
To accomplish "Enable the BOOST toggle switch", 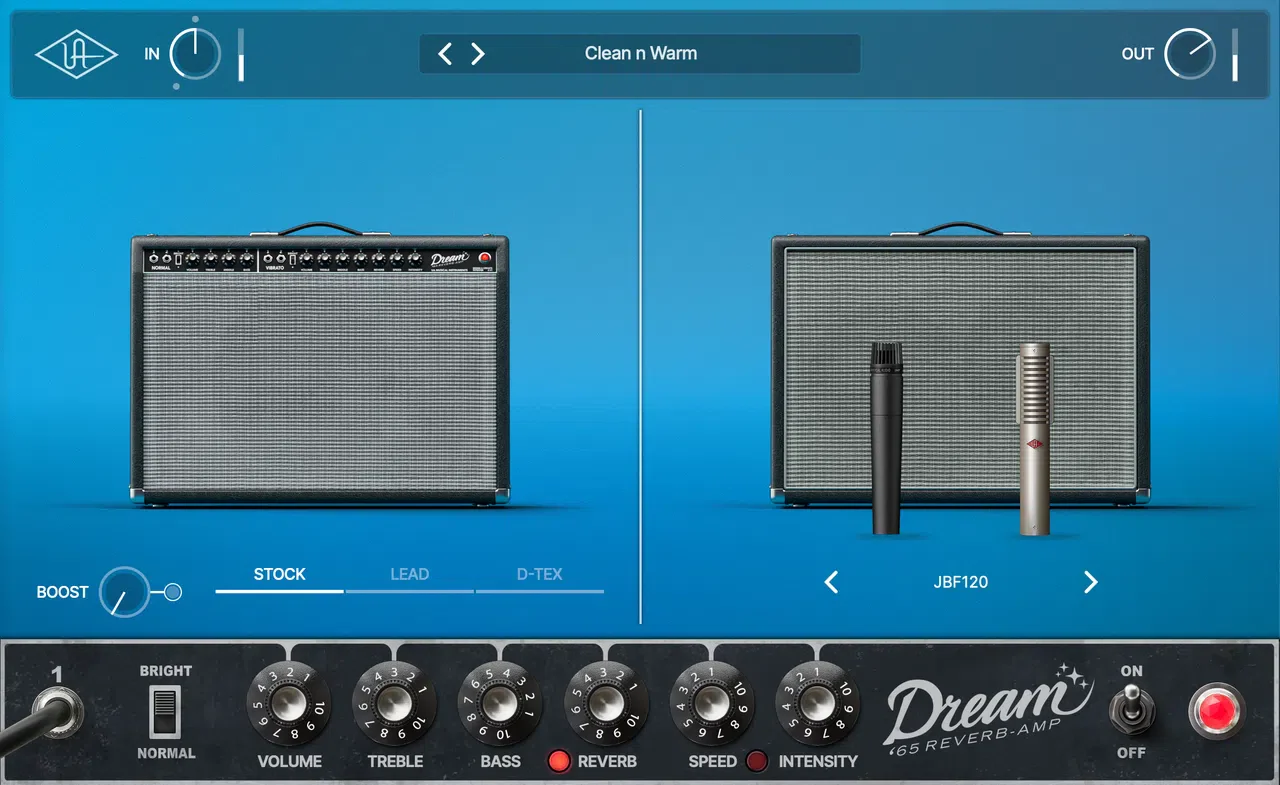I will point(172,592).
